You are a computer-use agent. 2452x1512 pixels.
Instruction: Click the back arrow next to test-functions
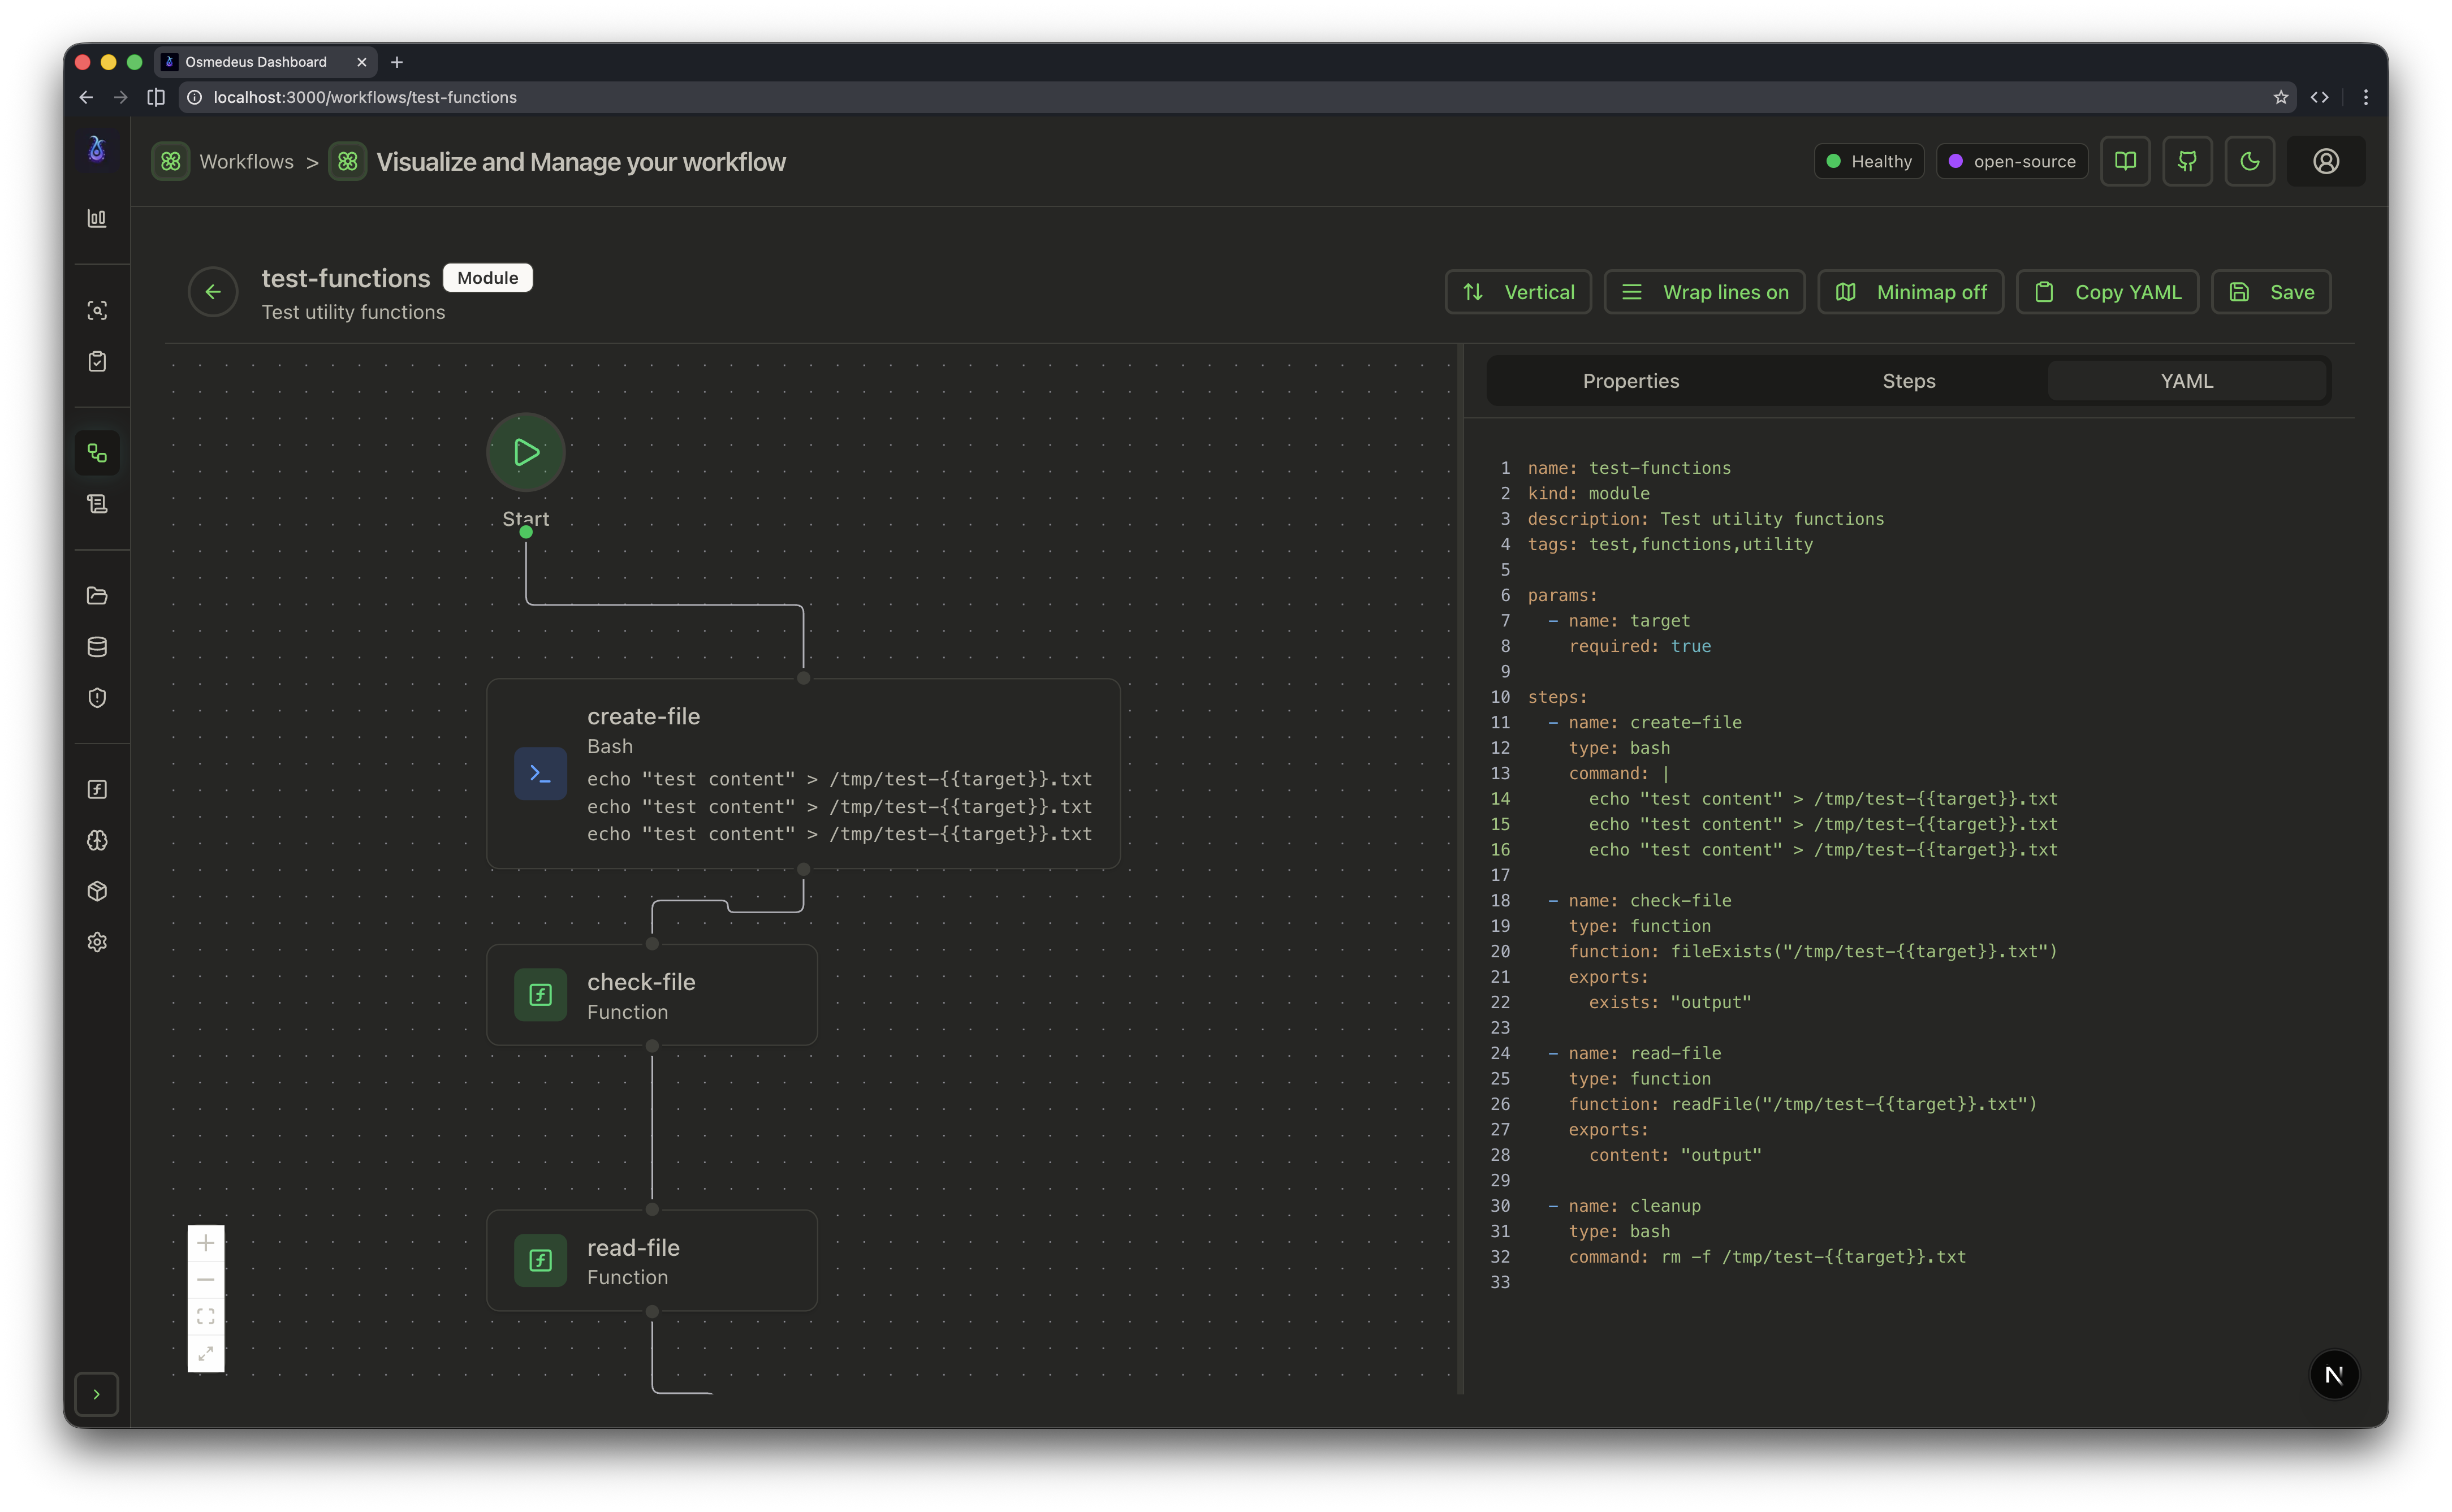click(212, 291)
